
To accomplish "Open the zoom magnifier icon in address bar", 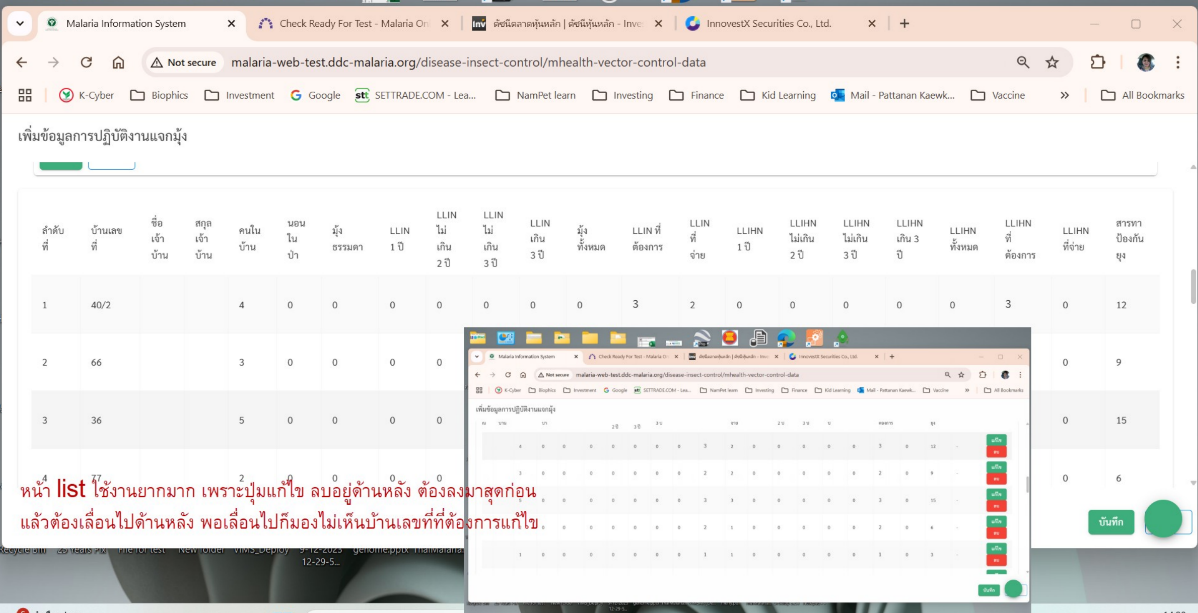I will (1023, 62).
